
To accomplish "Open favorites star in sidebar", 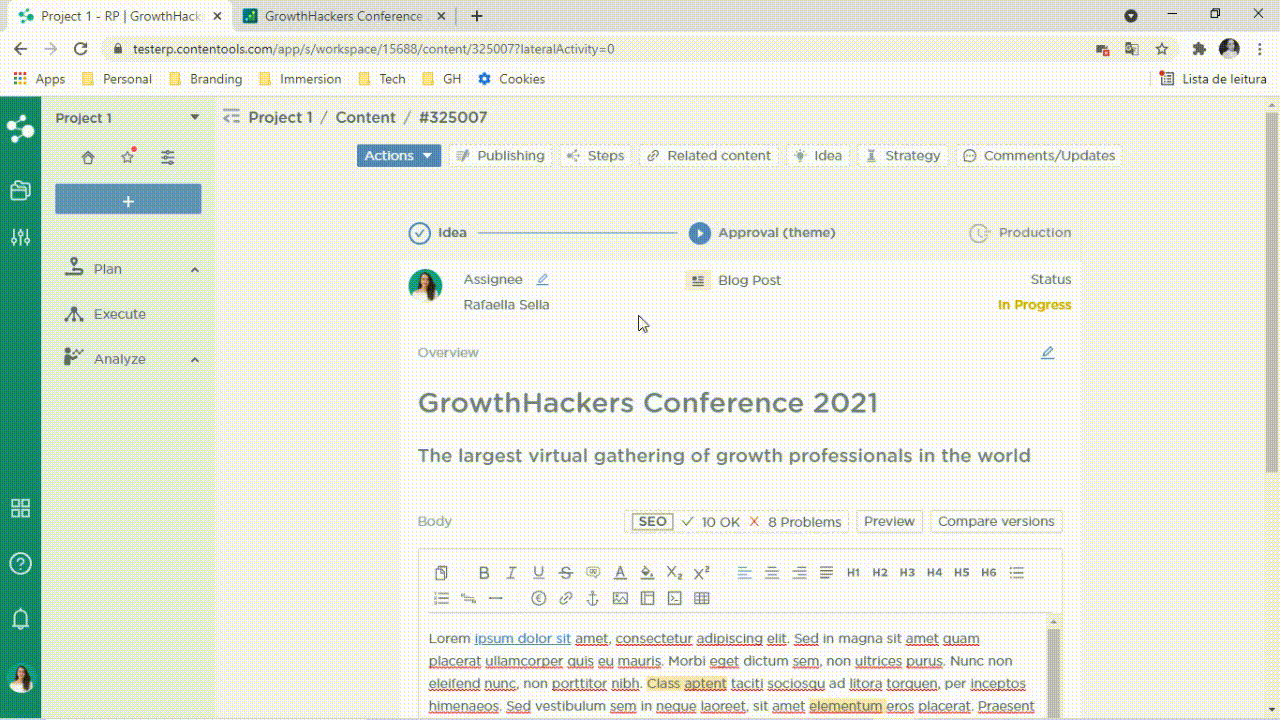I will coord(128,157).
